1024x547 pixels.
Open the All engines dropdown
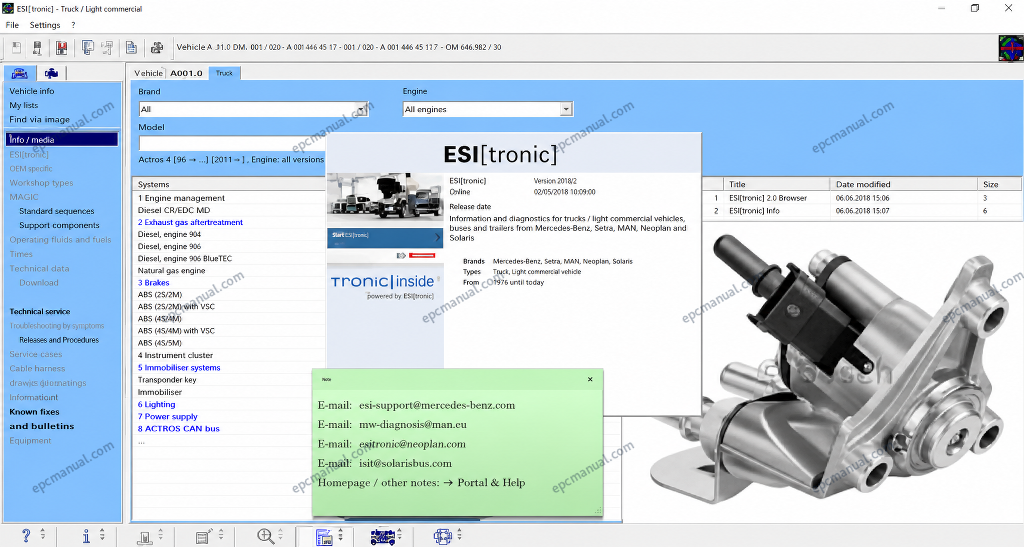pyautogui.click(x=488, y=110)
